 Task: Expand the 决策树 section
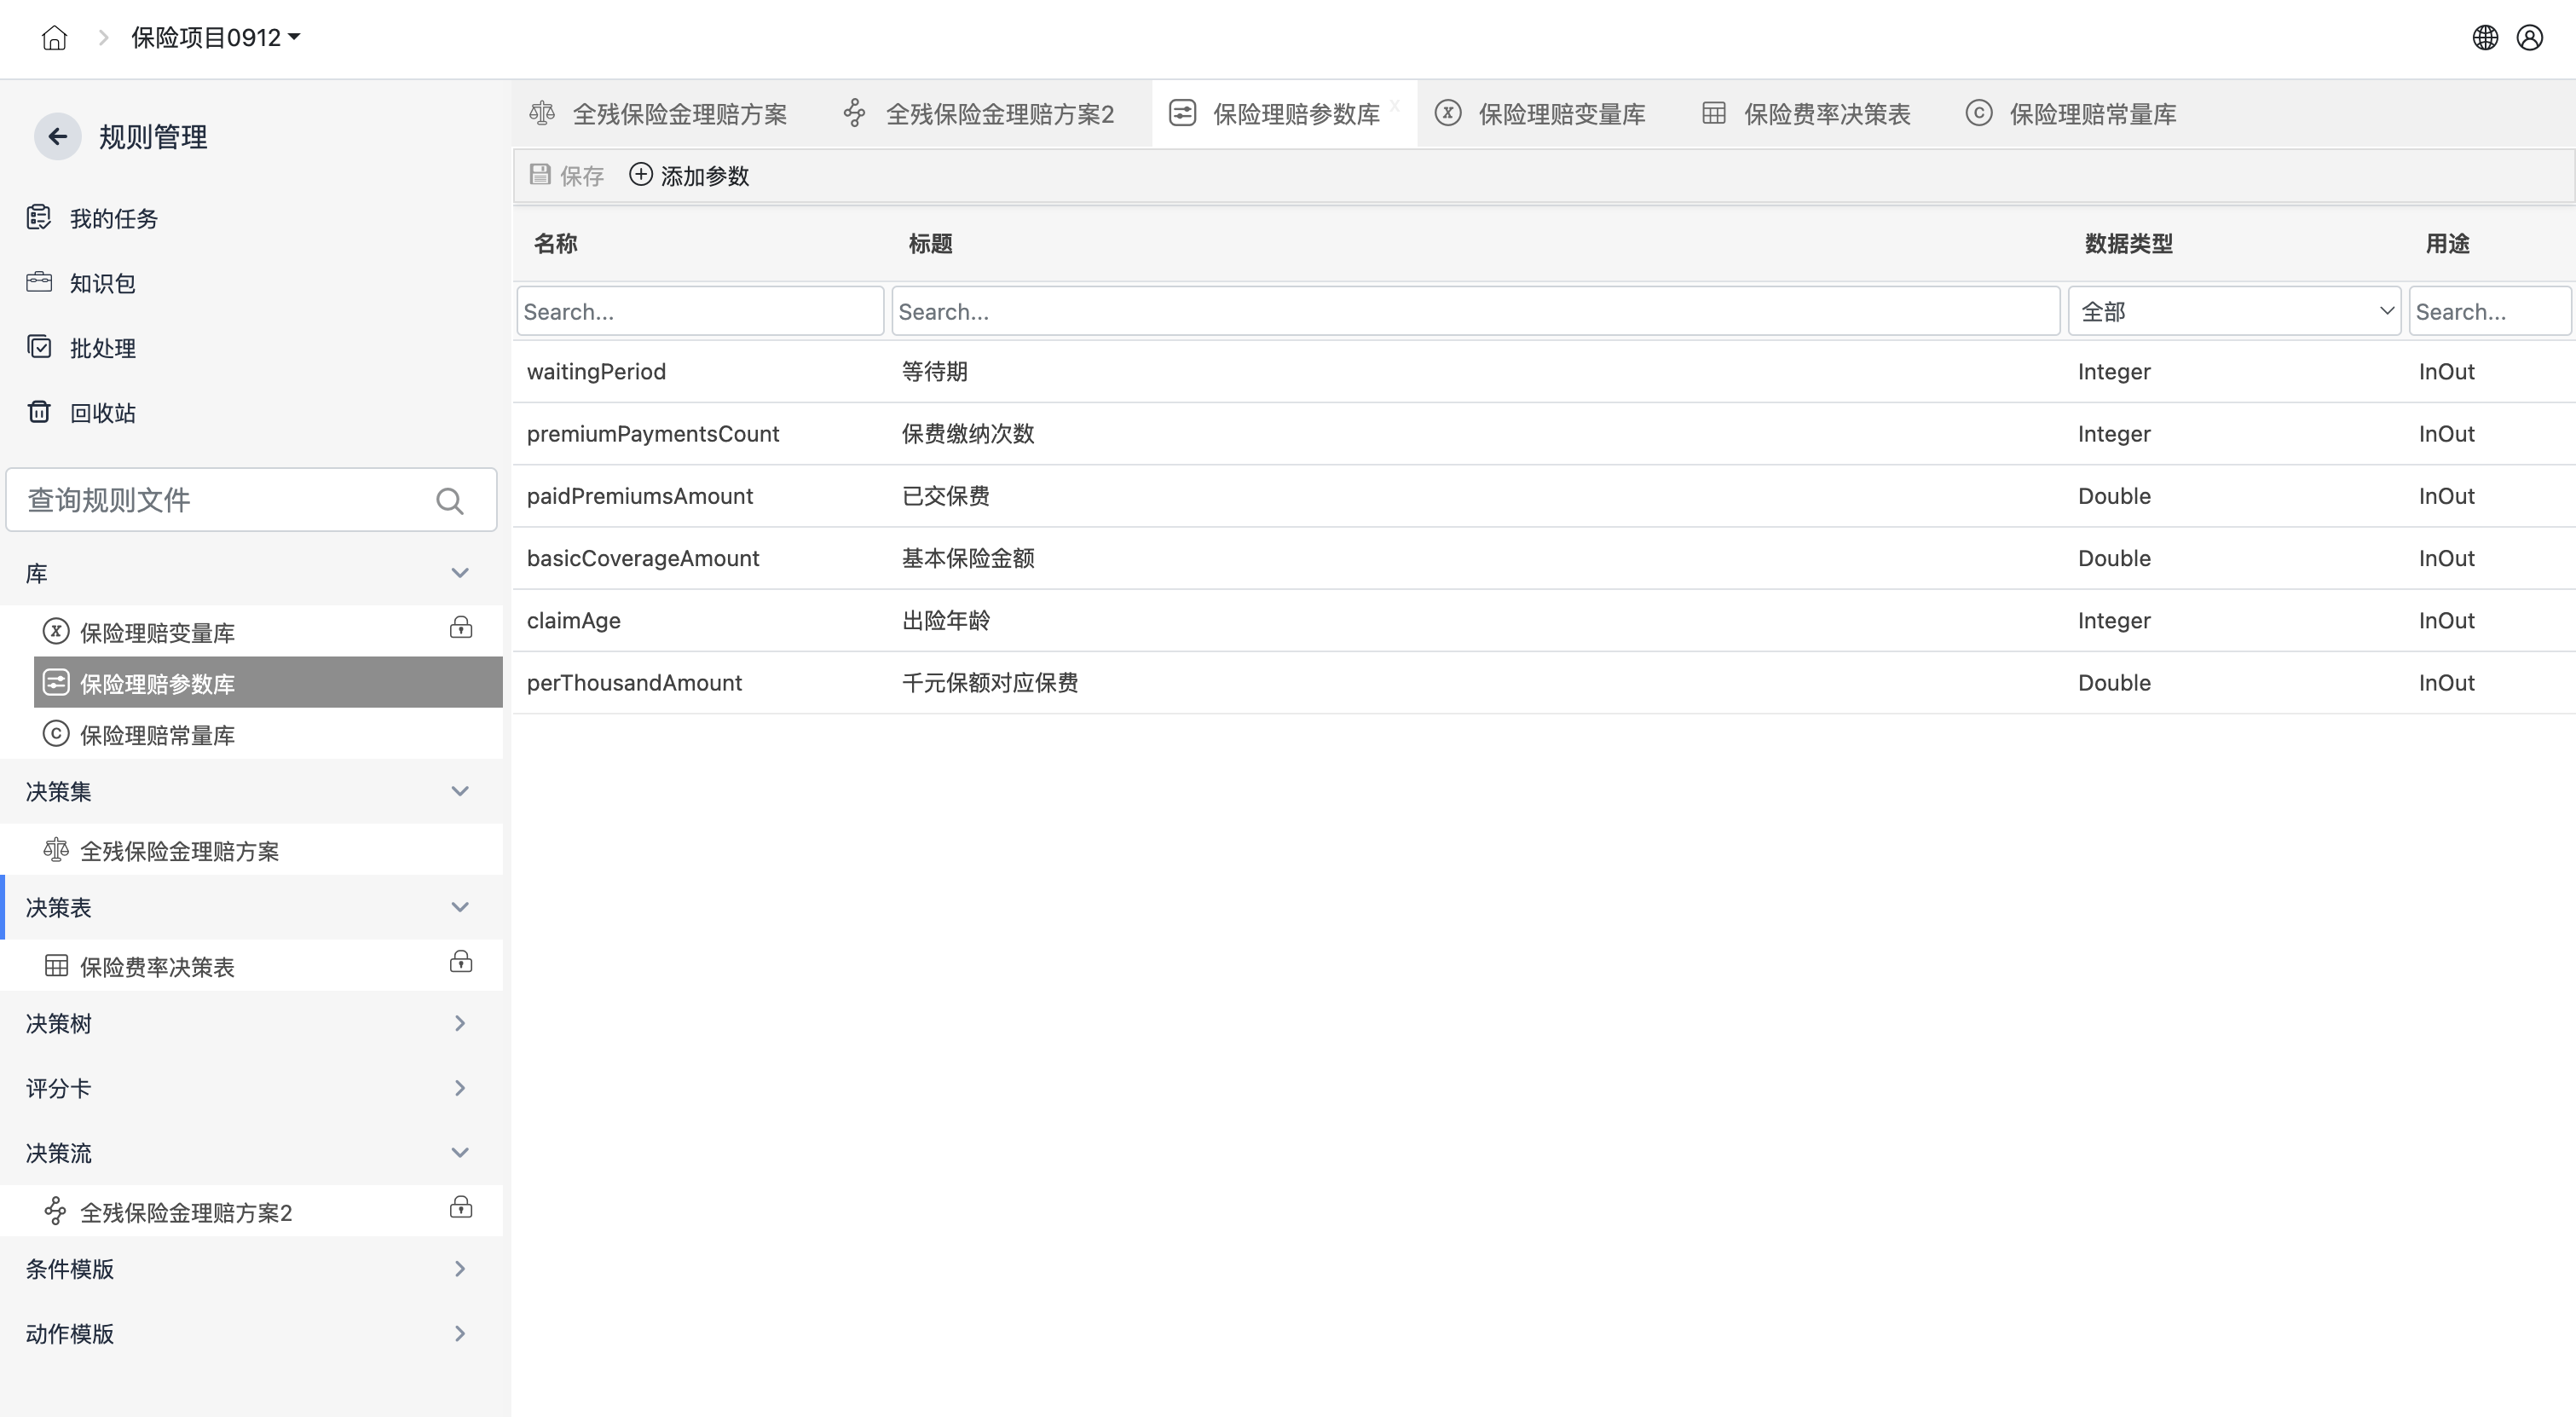tap(459, 1023)
